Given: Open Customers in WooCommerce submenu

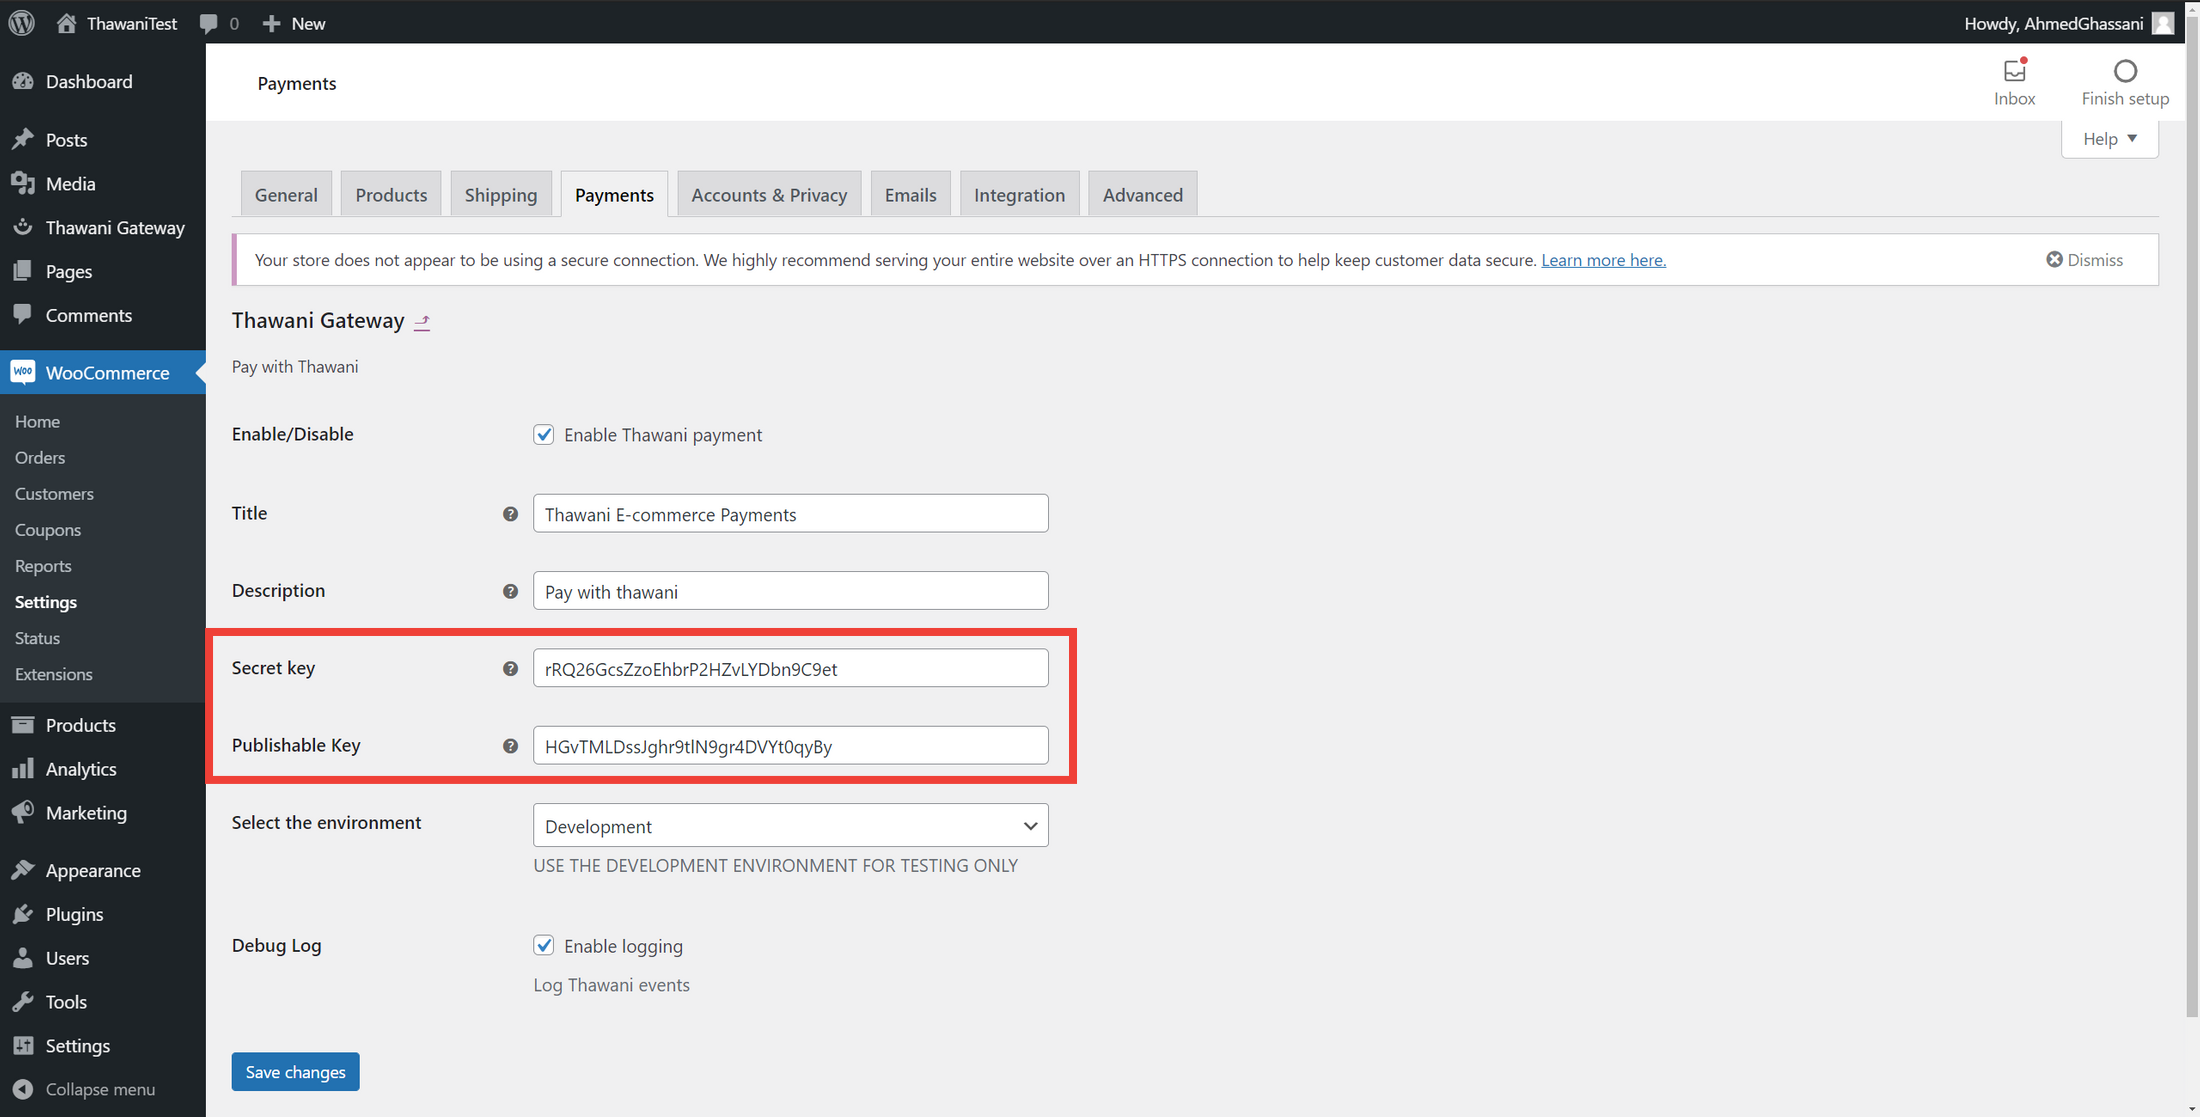Looking at the screenshot, I should (x=54, y=494).
